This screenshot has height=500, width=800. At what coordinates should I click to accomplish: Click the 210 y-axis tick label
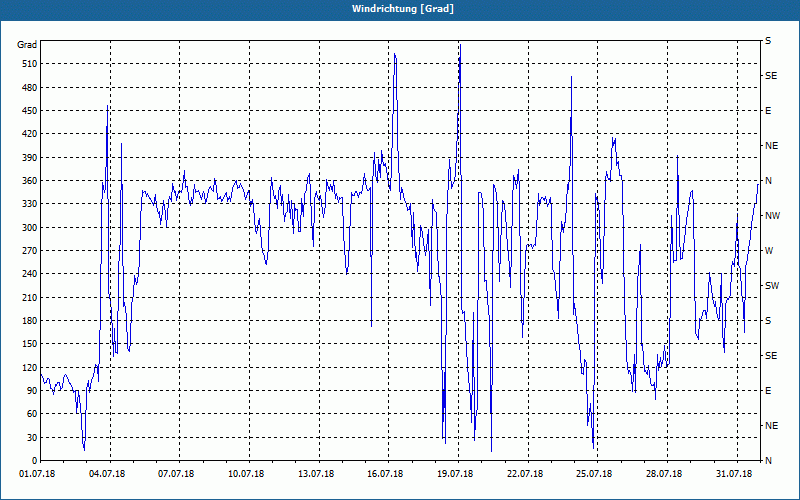30,297
